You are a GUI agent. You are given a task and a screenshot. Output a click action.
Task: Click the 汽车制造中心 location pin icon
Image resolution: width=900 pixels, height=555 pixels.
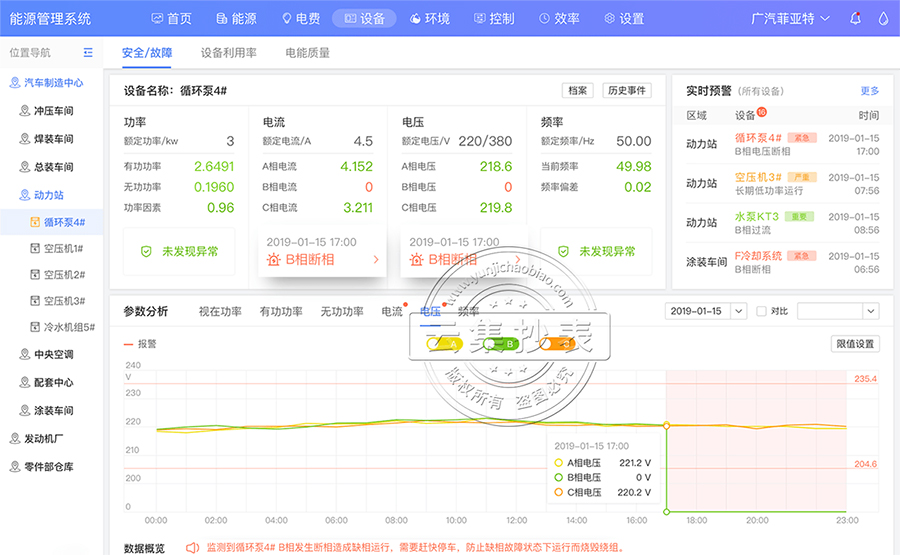click(x=14, y=84)
